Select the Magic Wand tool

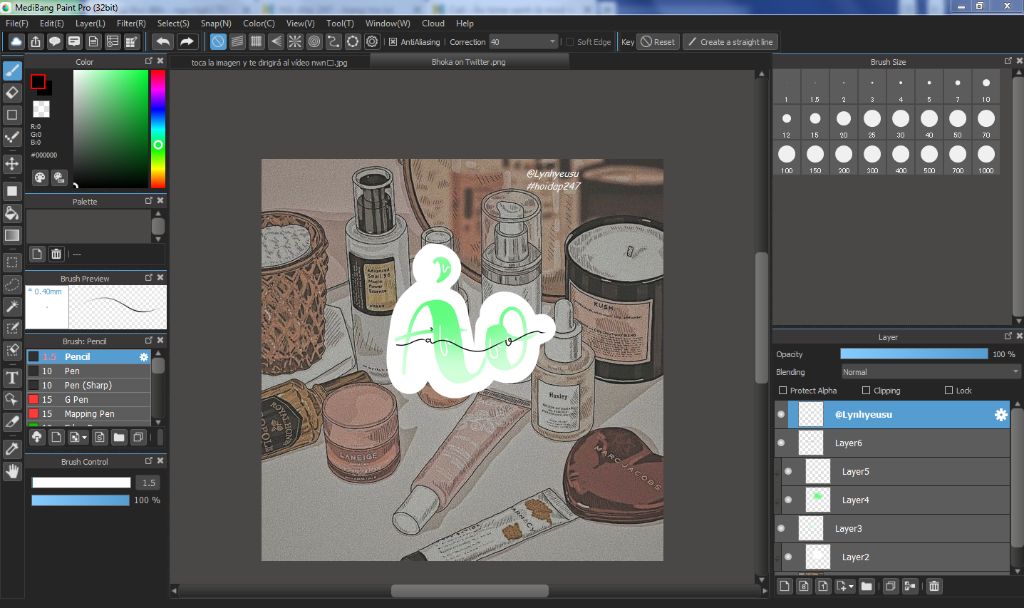pyautogui.click(x=12, y=306)
